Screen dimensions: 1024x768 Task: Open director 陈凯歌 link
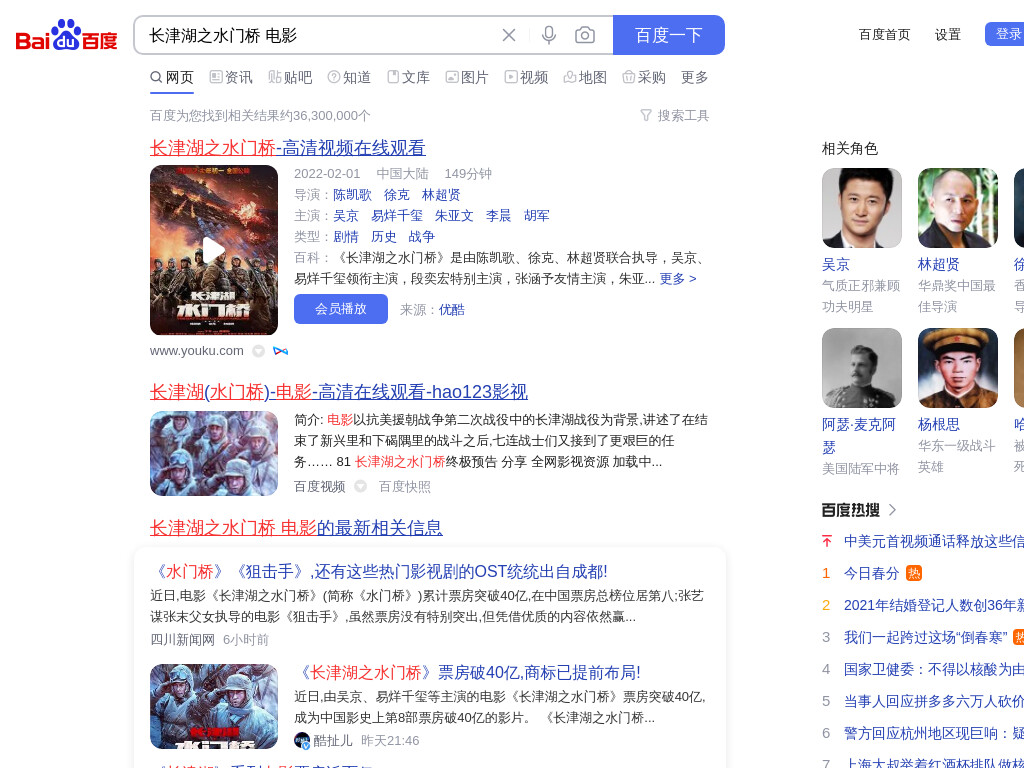click(352, 195)
